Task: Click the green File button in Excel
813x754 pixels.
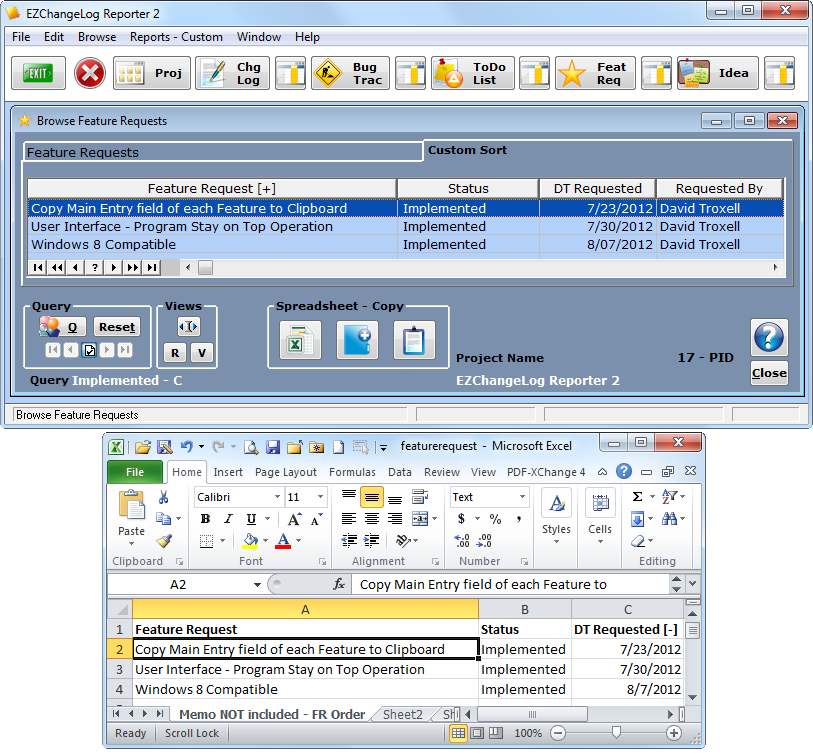Action: tap(135, 472)
